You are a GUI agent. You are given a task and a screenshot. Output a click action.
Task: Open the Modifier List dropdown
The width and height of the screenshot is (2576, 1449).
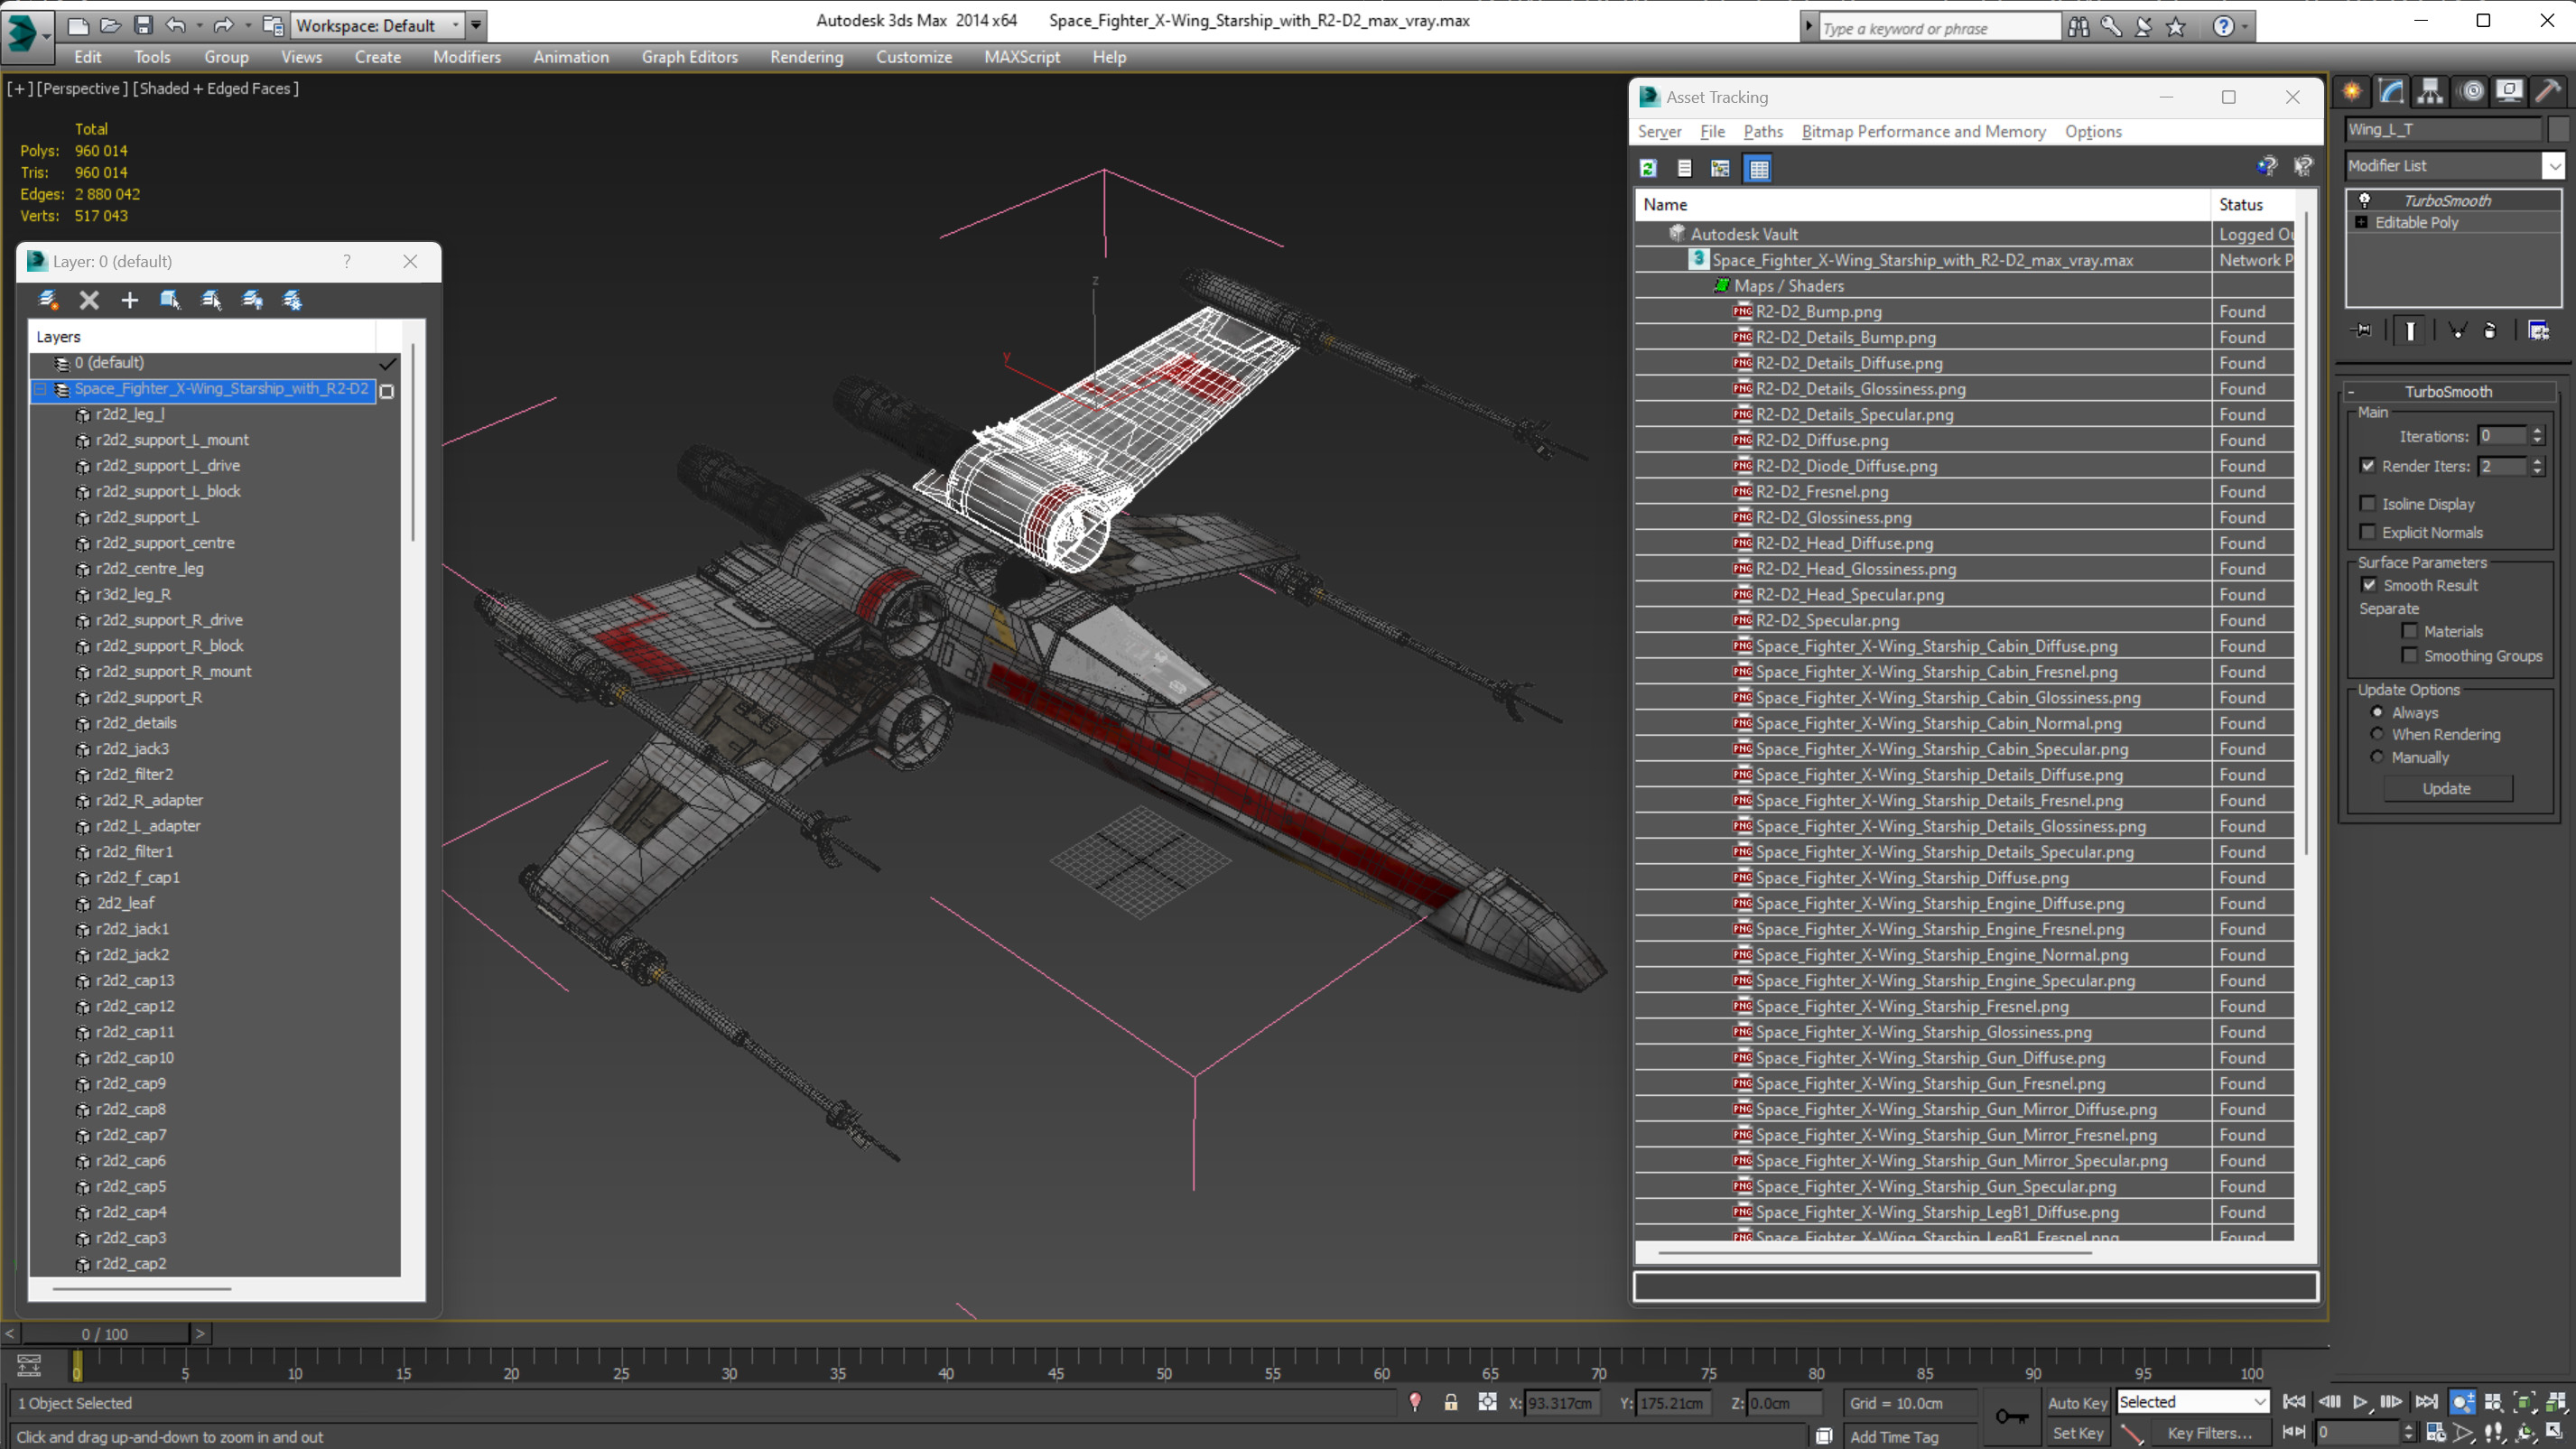(x=2554, y=166)
